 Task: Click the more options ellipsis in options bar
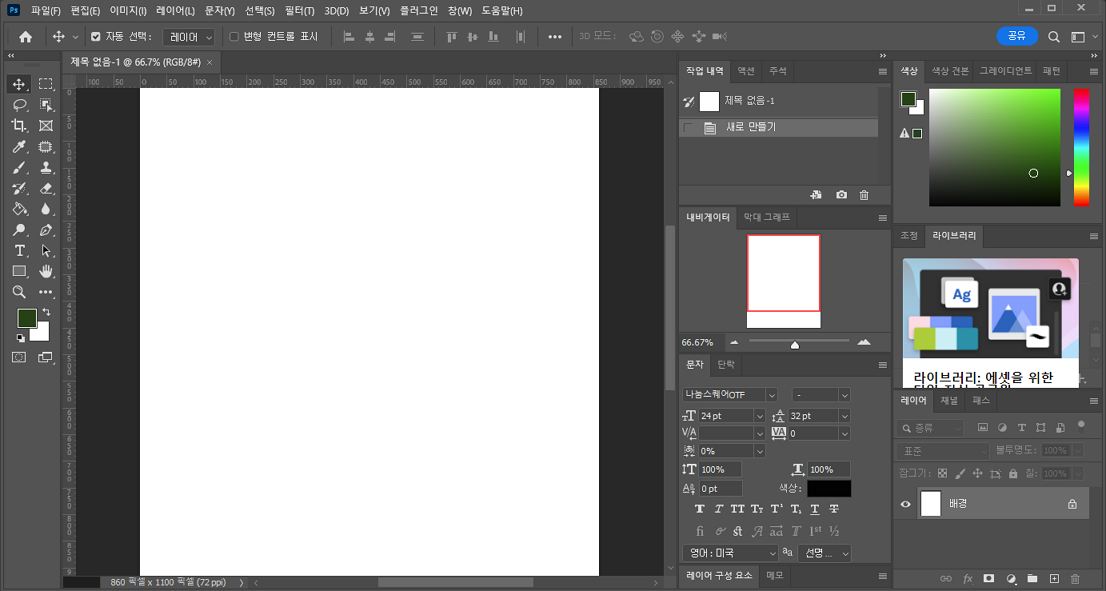coord(554,37)
